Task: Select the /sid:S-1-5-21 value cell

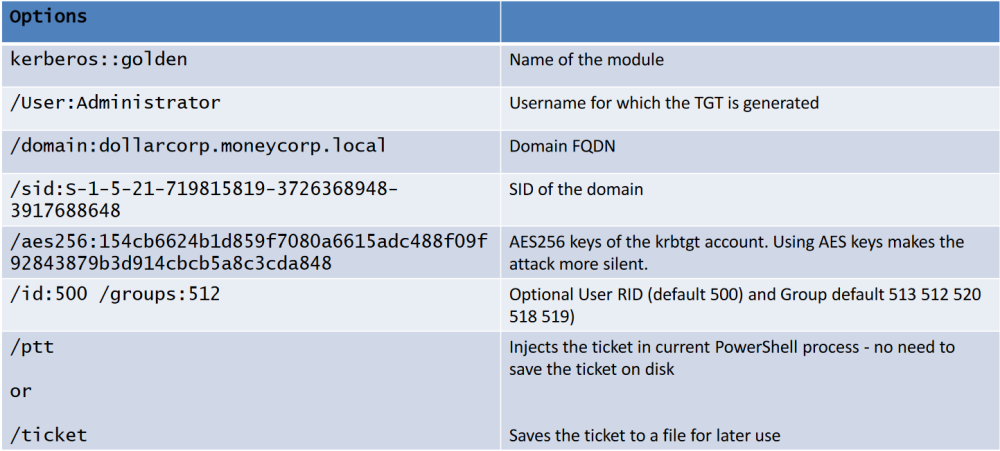Action: pos(251,200)
